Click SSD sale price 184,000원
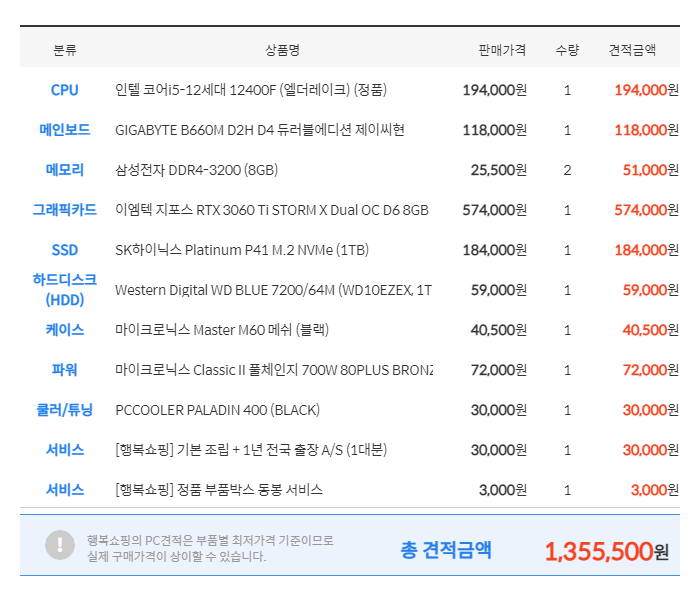The image size is (700, 596). click(x=495, y=250)
